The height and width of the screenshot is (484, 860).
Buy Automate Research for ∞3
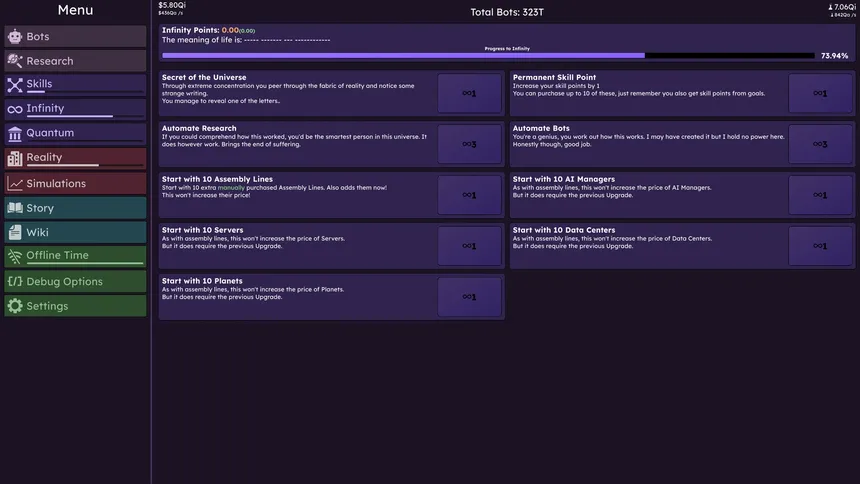469,144
